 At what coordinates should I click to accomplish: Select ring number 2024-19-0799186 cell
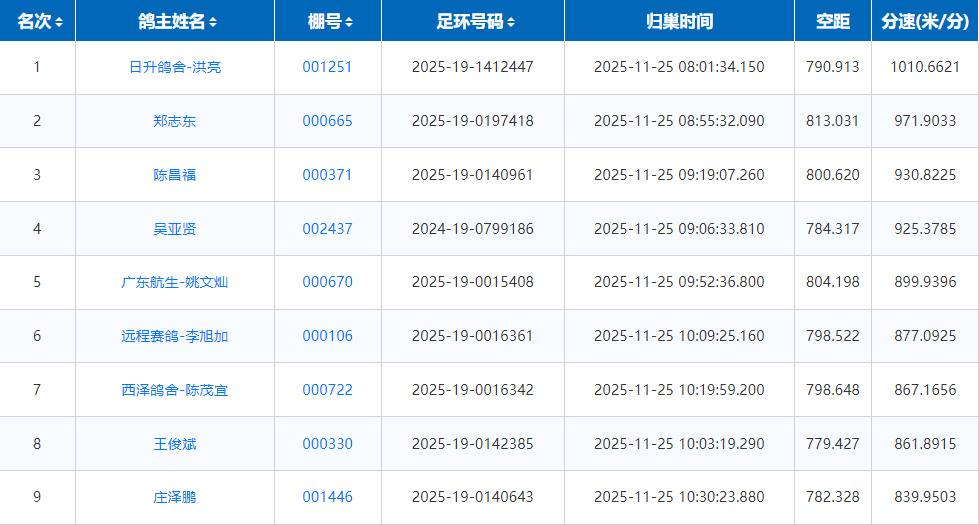472,229
